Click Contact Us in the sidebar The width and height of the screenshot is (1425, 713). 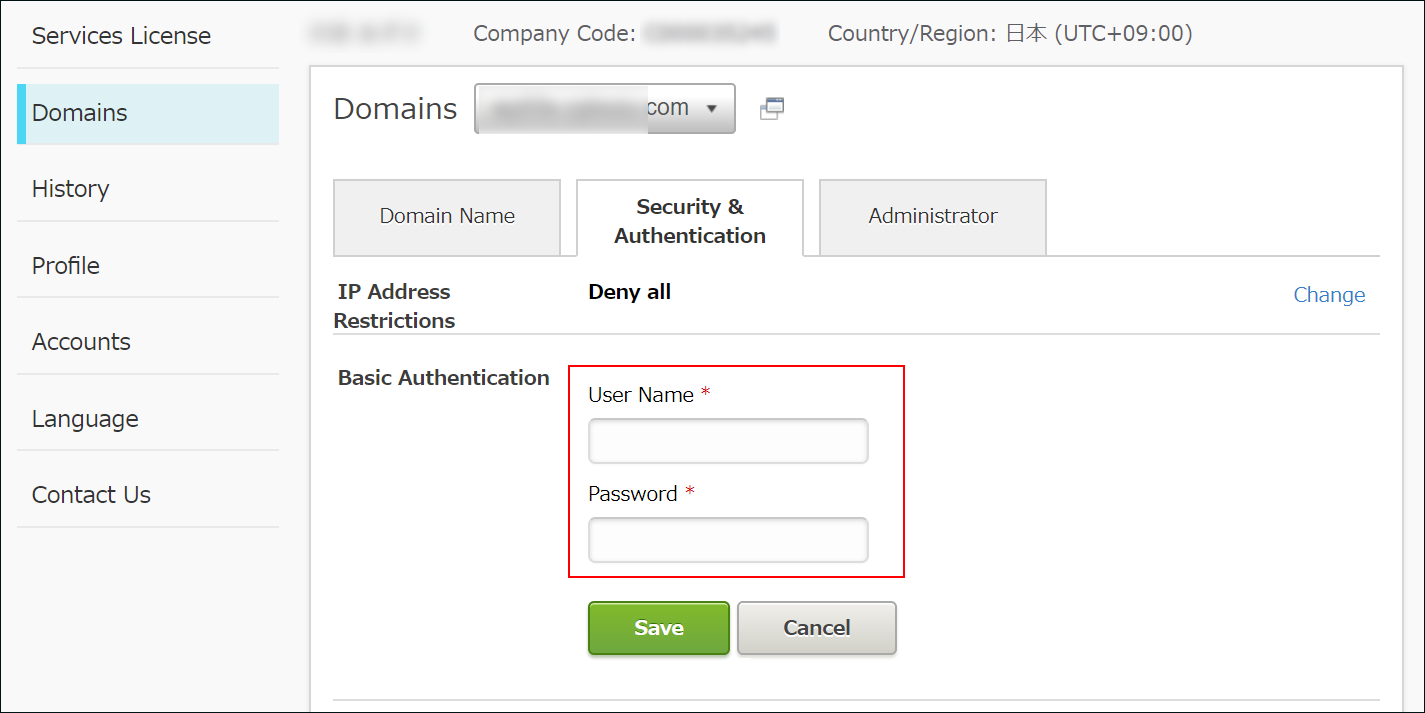91,495
